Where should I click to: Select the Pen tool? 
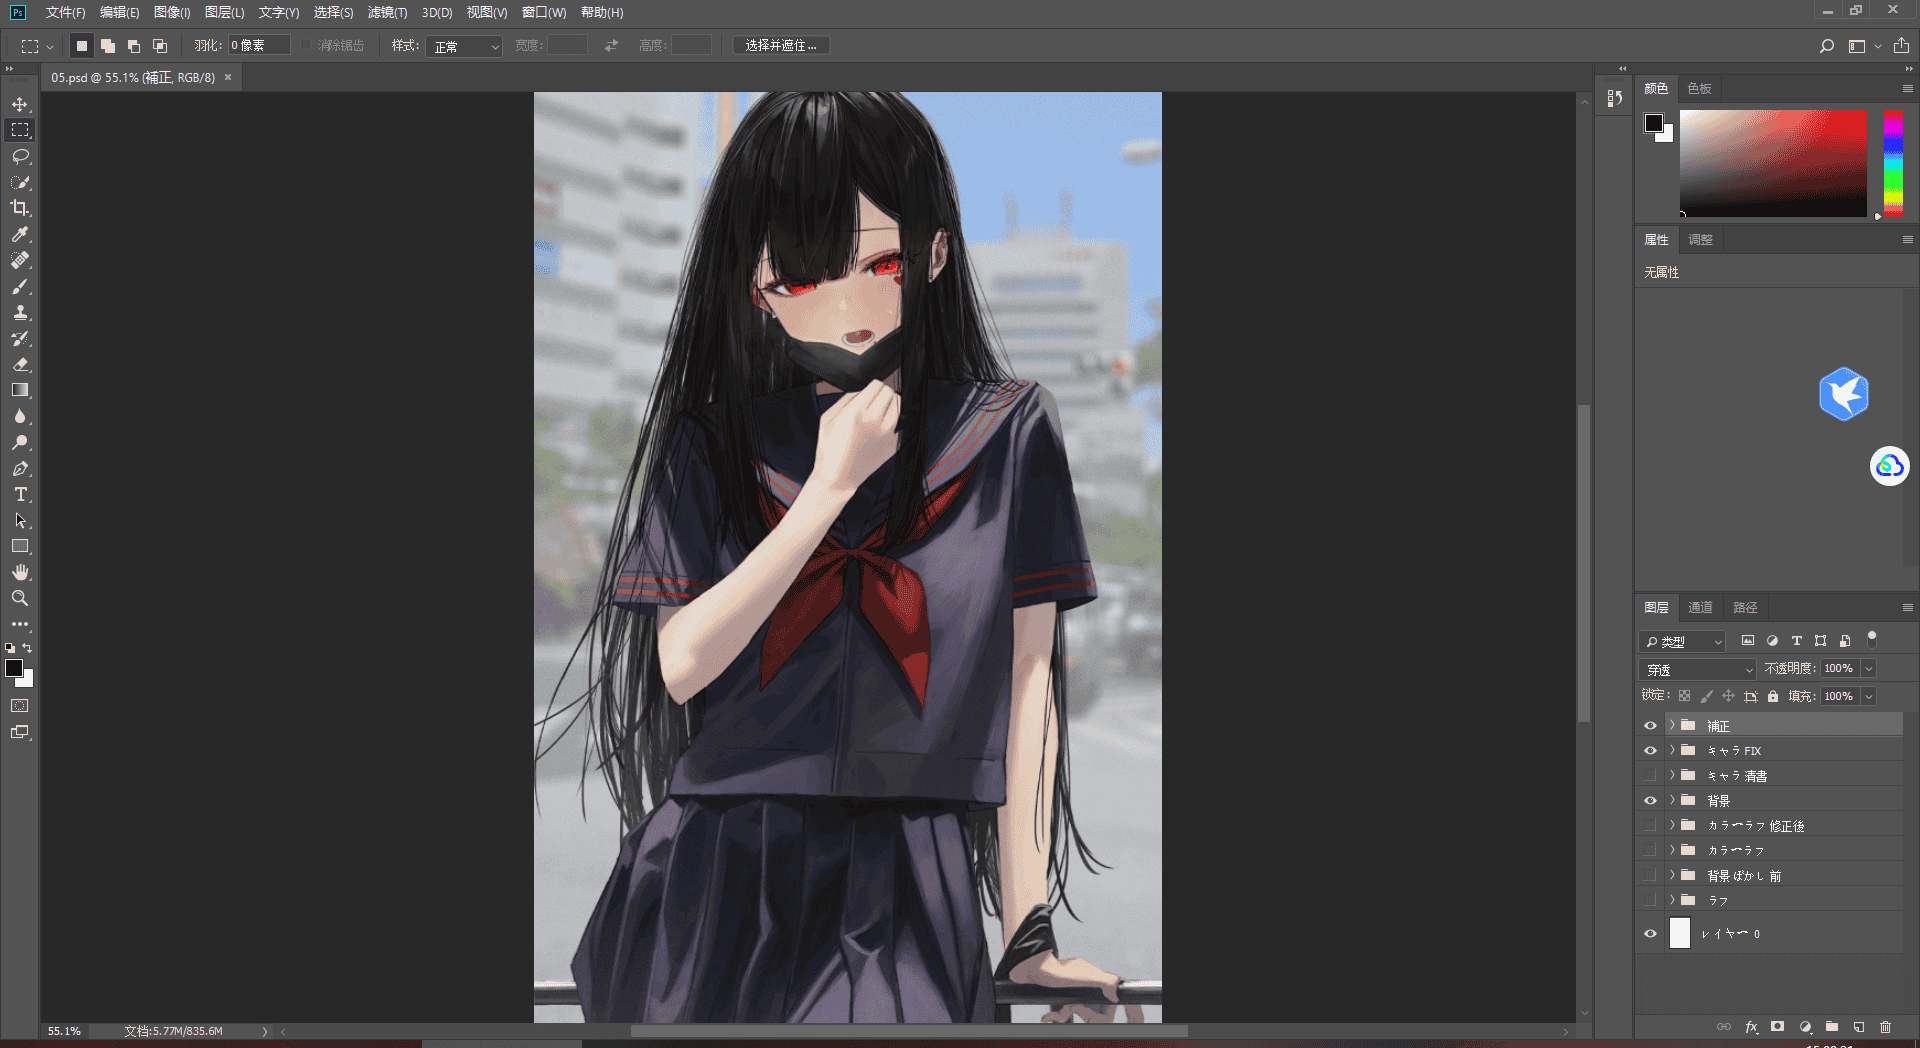(20, 468)
